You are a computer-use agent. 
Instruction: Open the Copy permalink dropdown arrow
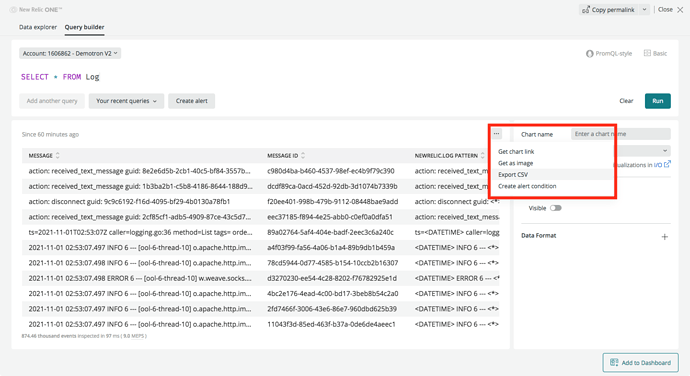click(644, 9)
